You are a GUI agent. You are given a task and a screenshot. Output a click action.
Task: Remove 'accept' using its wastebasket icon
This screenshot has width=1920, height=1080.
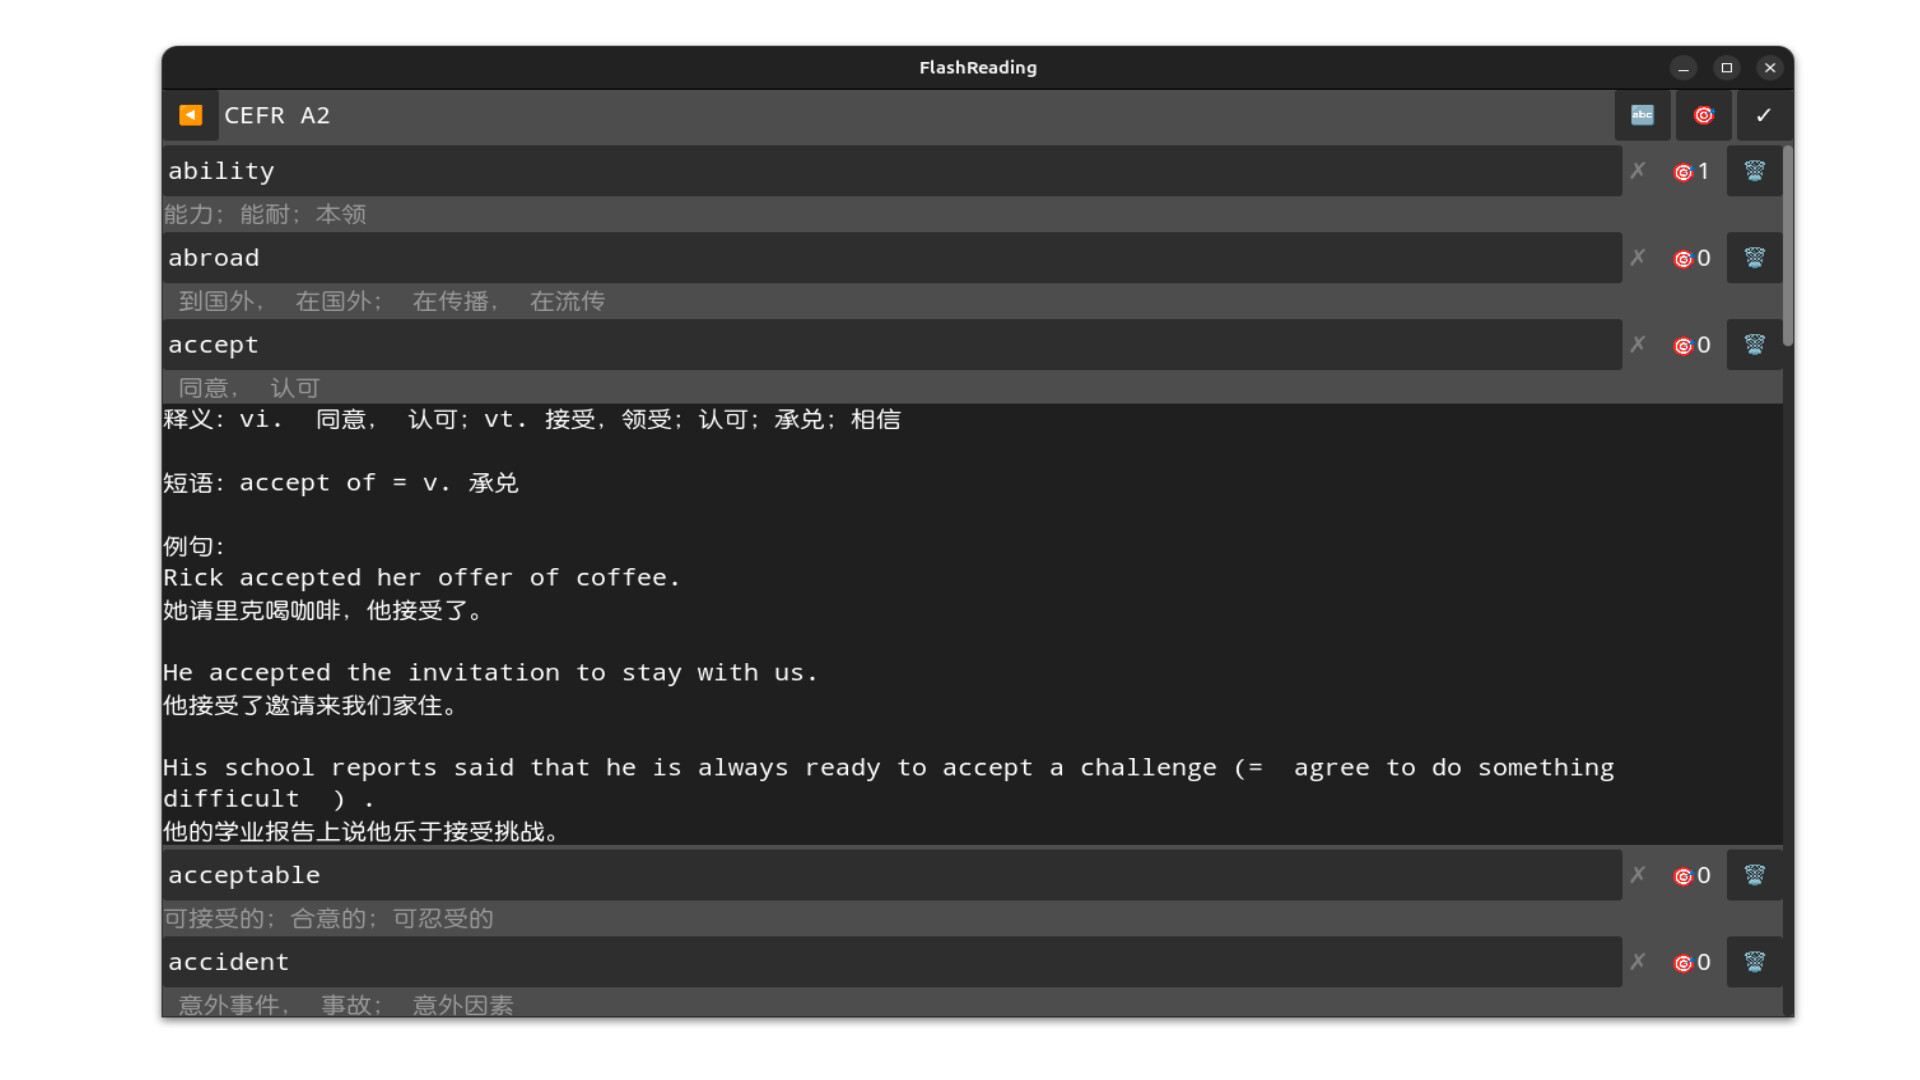pyautogui.click(x=1754, y=345)
